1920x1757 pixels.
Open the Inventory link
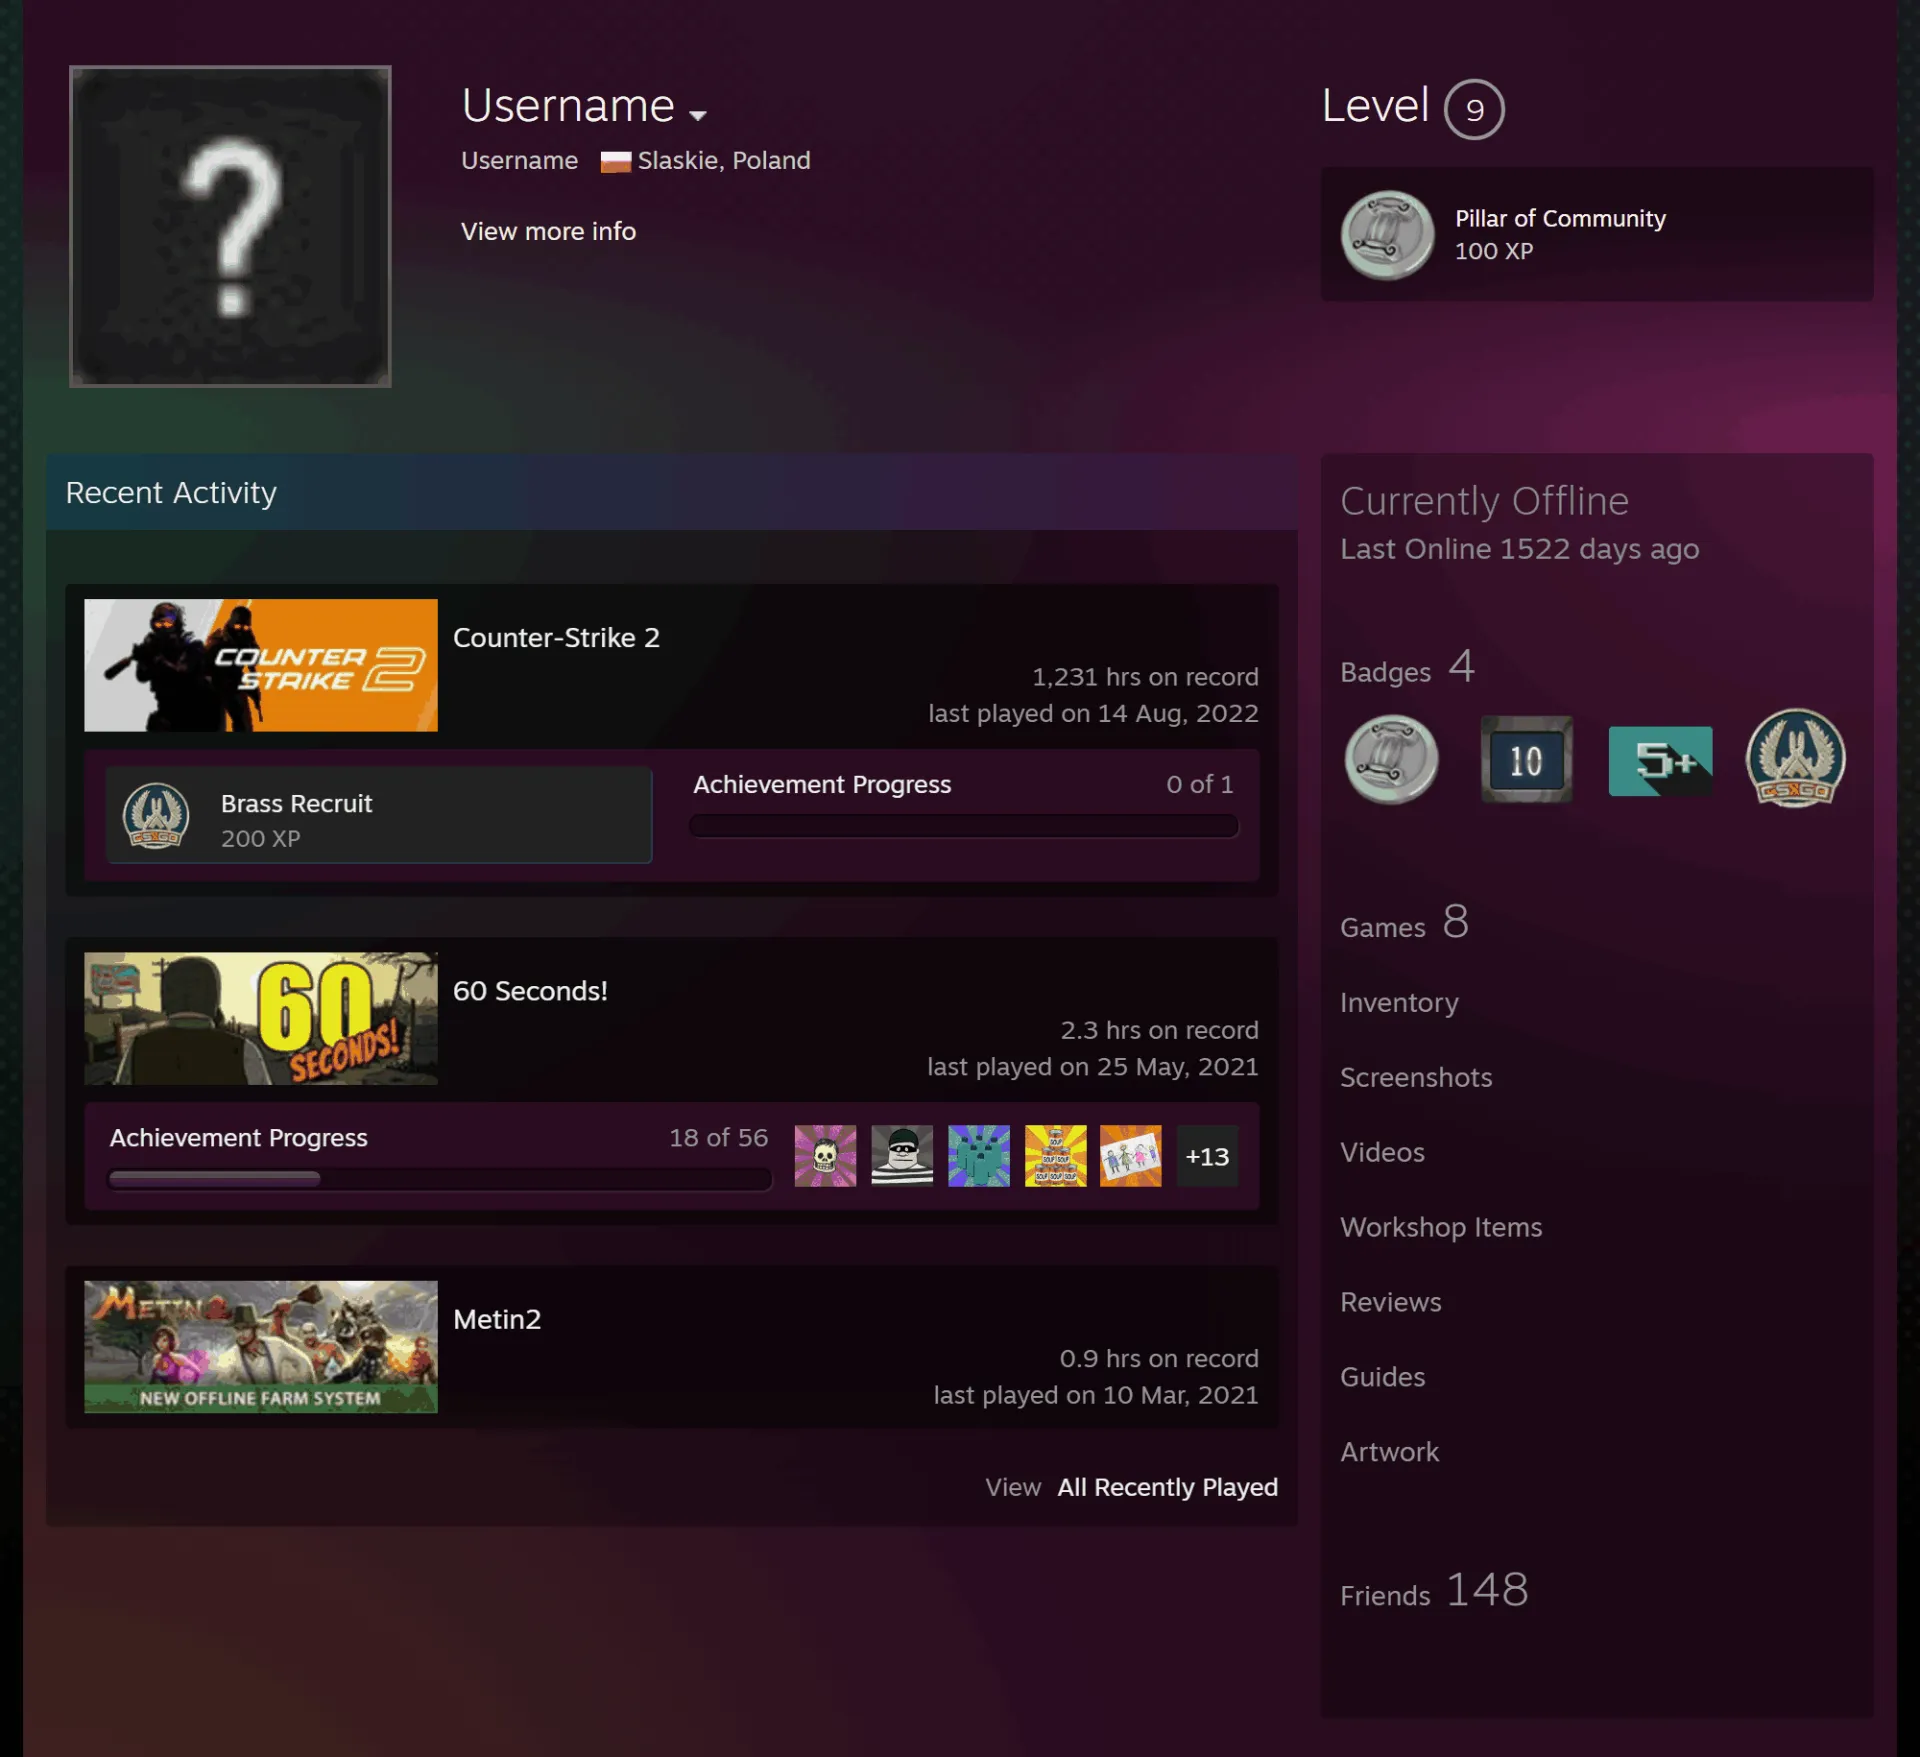(x=1399, y=1003)
